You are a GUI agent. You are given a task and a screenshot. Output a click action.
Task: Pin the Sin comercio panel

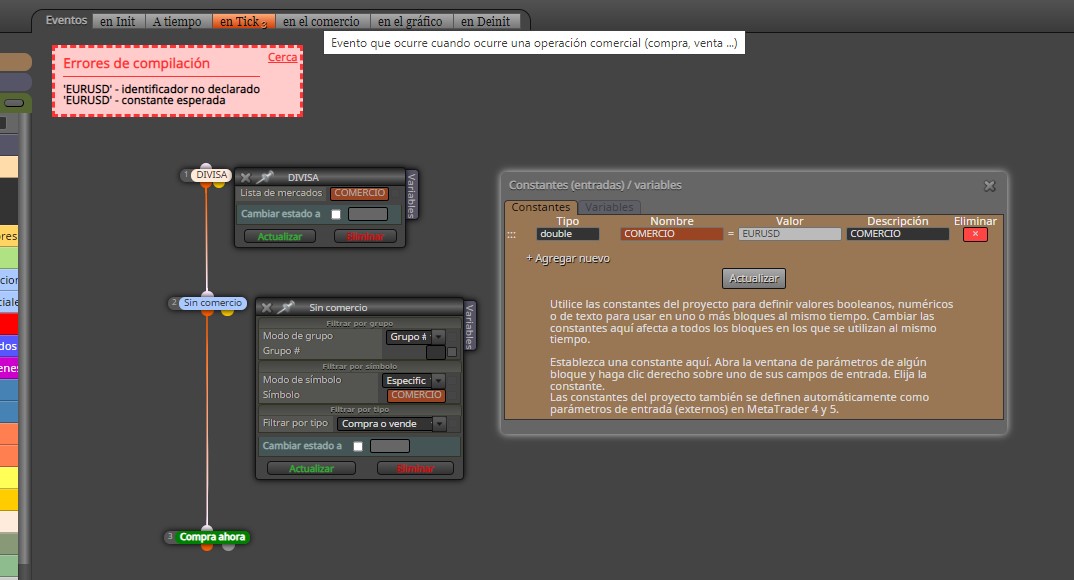point(286,307)
